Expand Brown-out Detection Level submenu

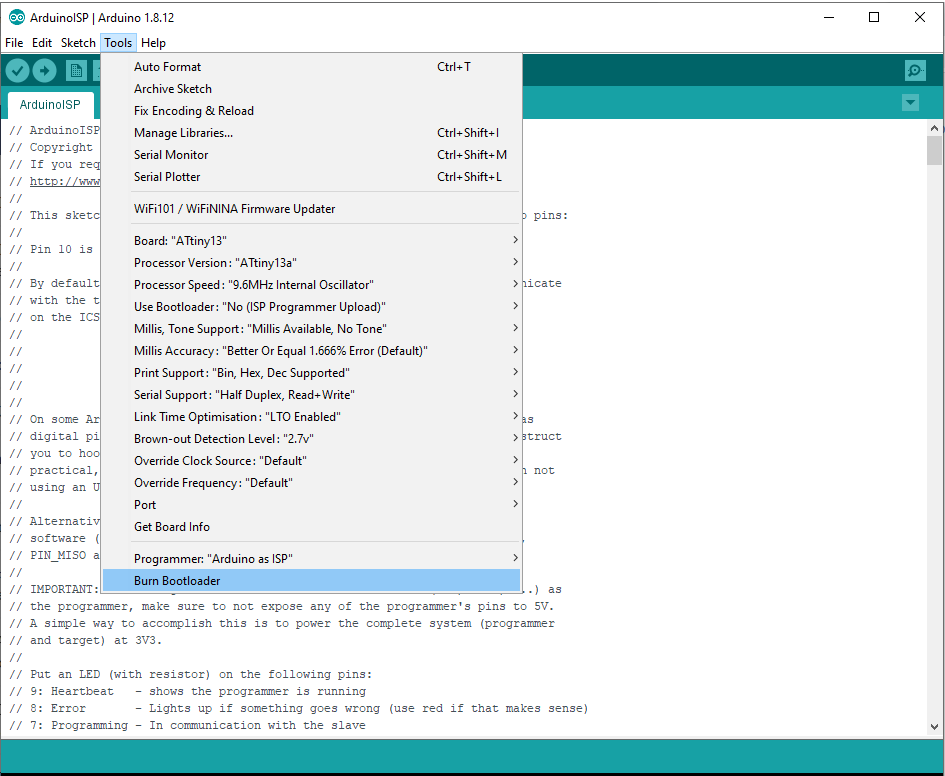click(311, 439)
